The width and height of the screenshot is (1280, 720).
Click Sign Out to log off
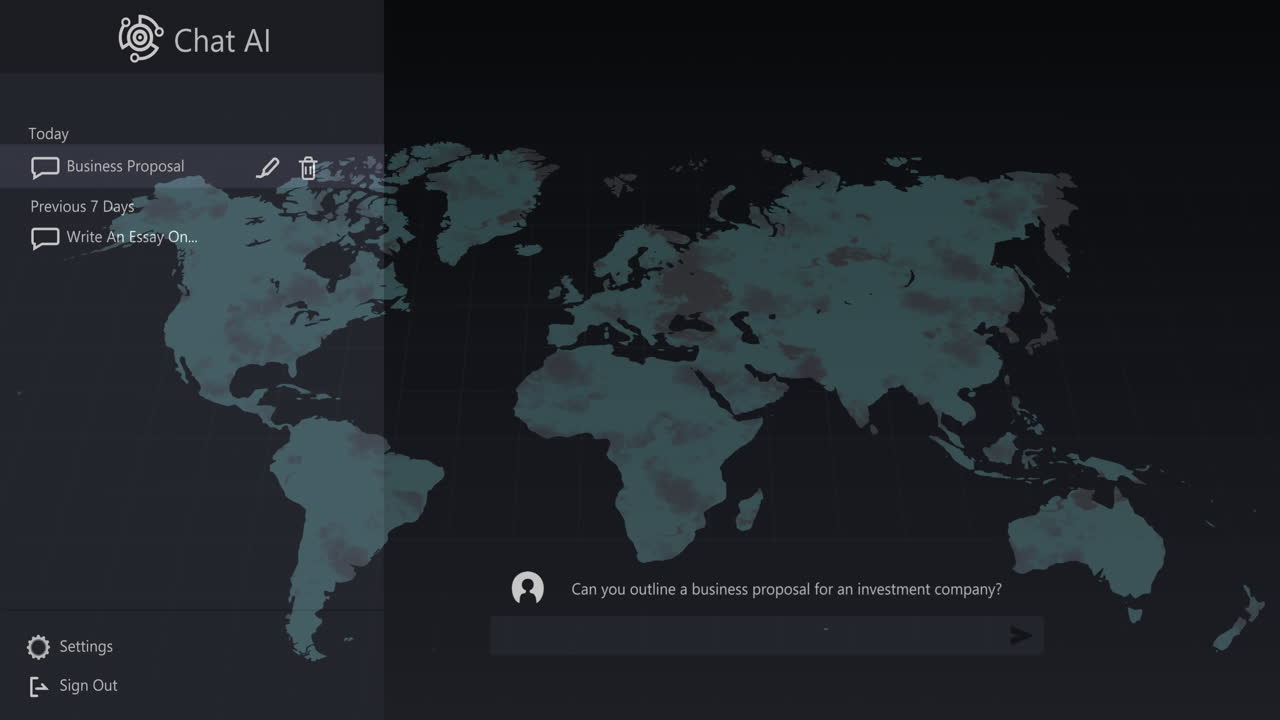coord(89,685)
